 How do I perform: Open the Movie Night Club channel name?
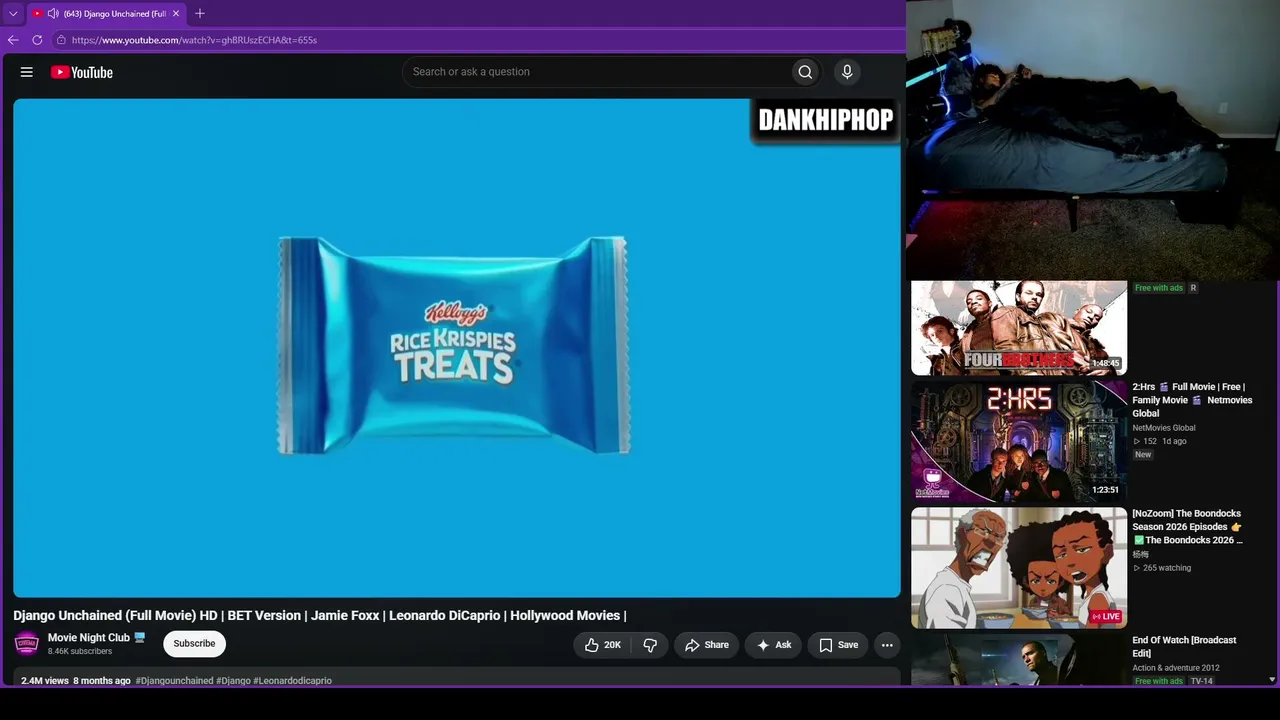(89, 637)
